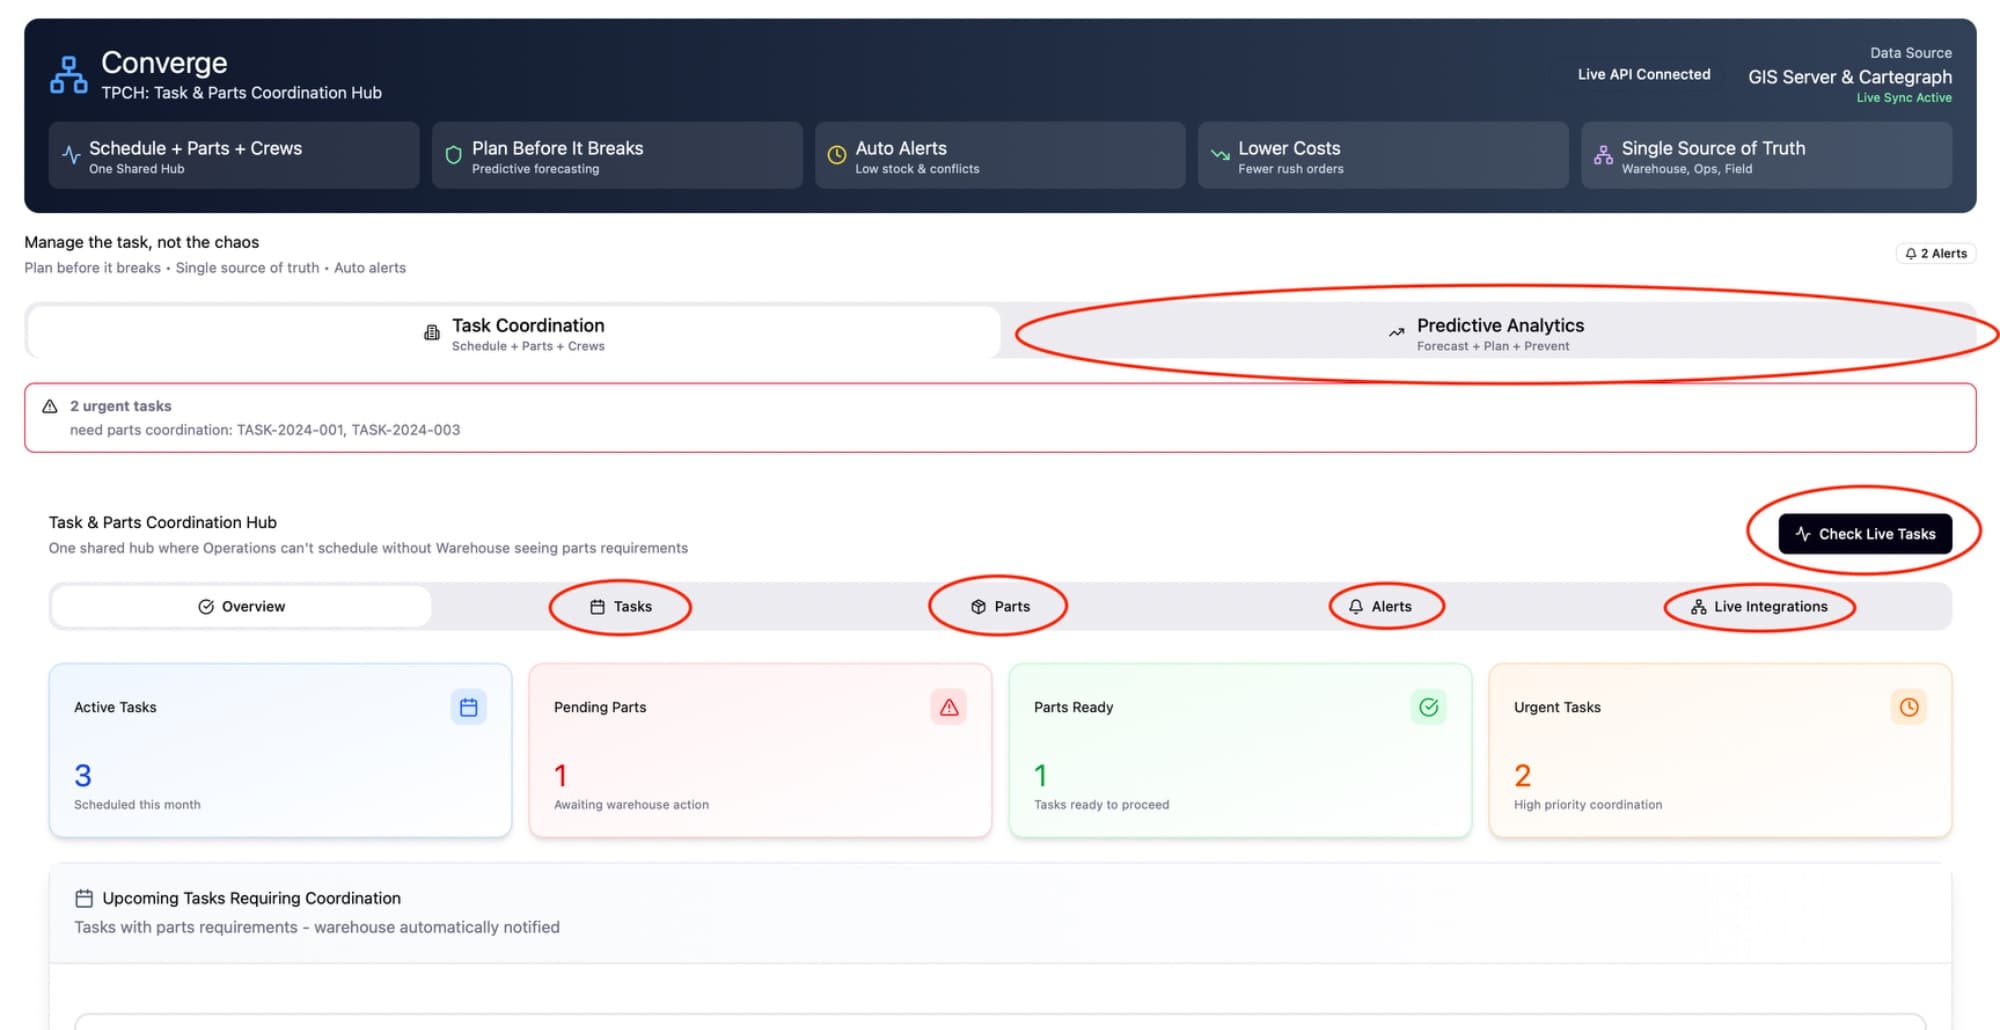
Task: Click the calendar icon on Active Tasks card
Action: pos(468,707)
